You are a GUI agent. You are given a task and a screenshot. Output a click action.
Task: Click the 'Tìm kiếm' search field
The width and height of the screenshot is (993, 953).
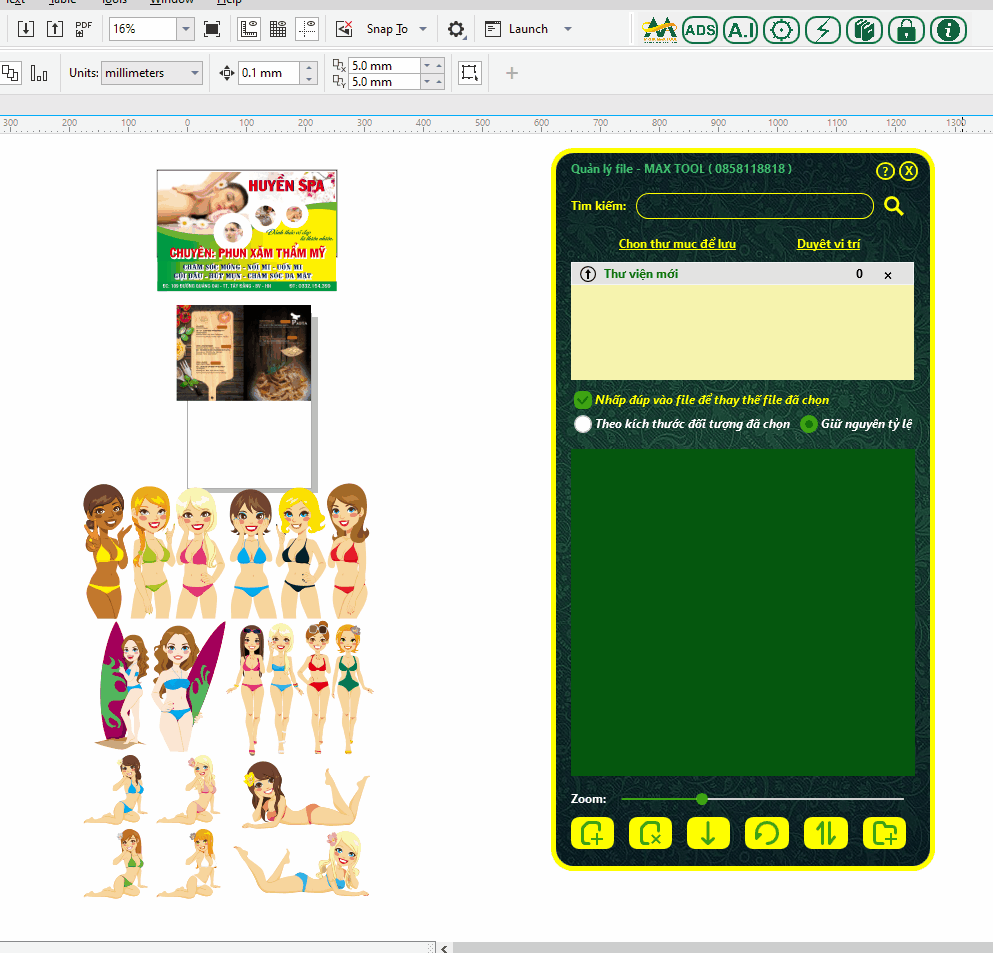tap(754, 206)
